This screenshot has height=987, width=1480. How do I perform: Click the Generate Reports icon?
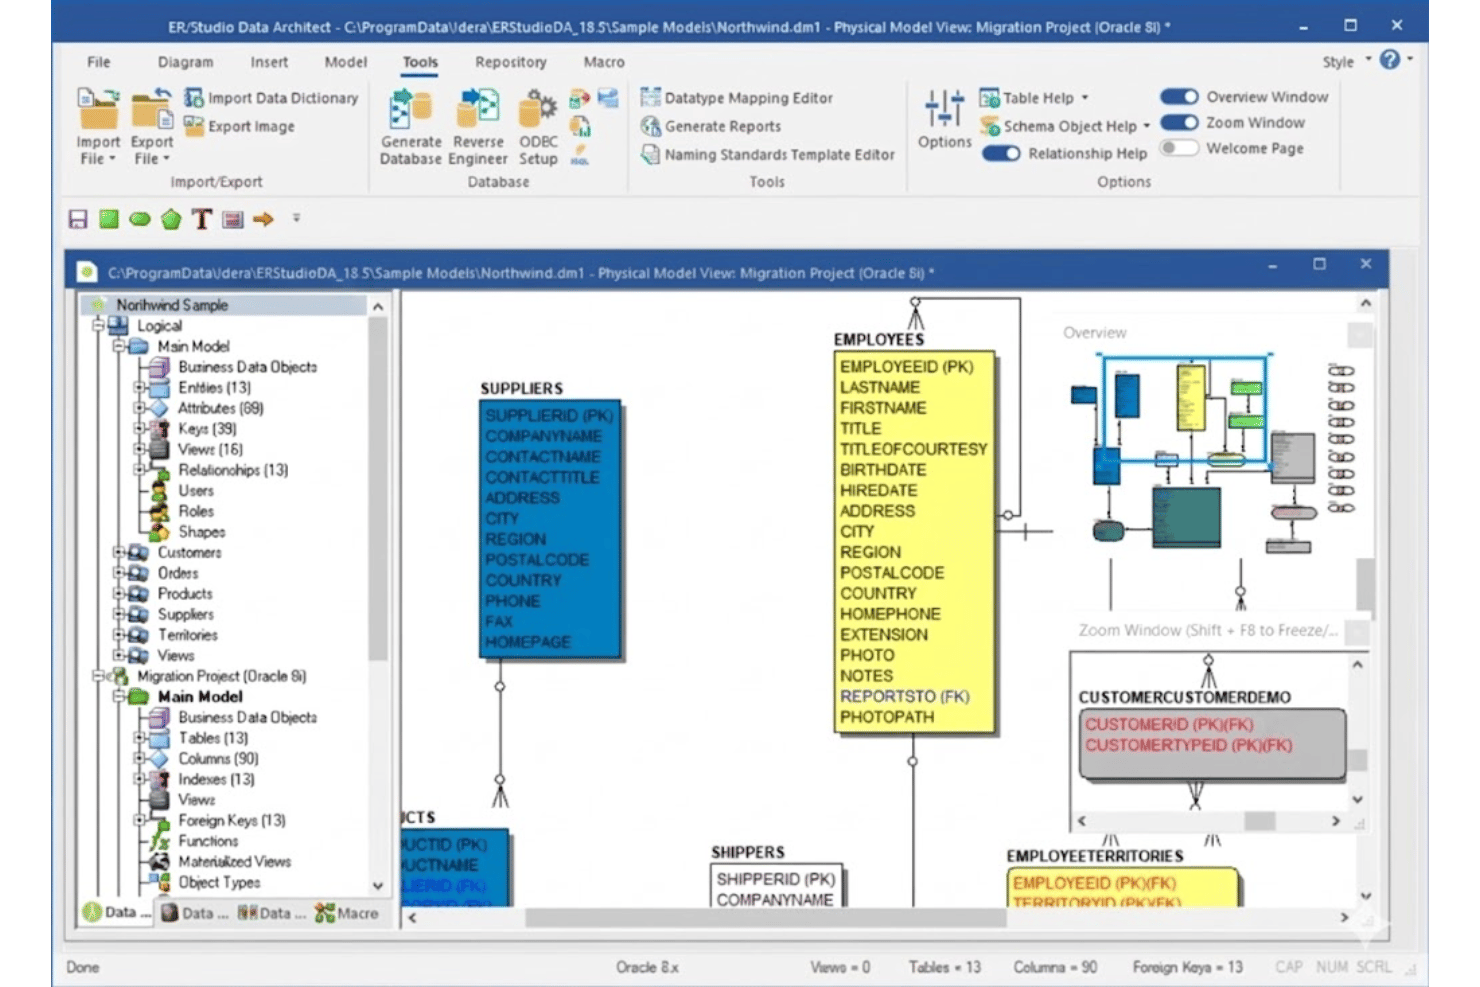pyautogui.click(x=651, y=126)
